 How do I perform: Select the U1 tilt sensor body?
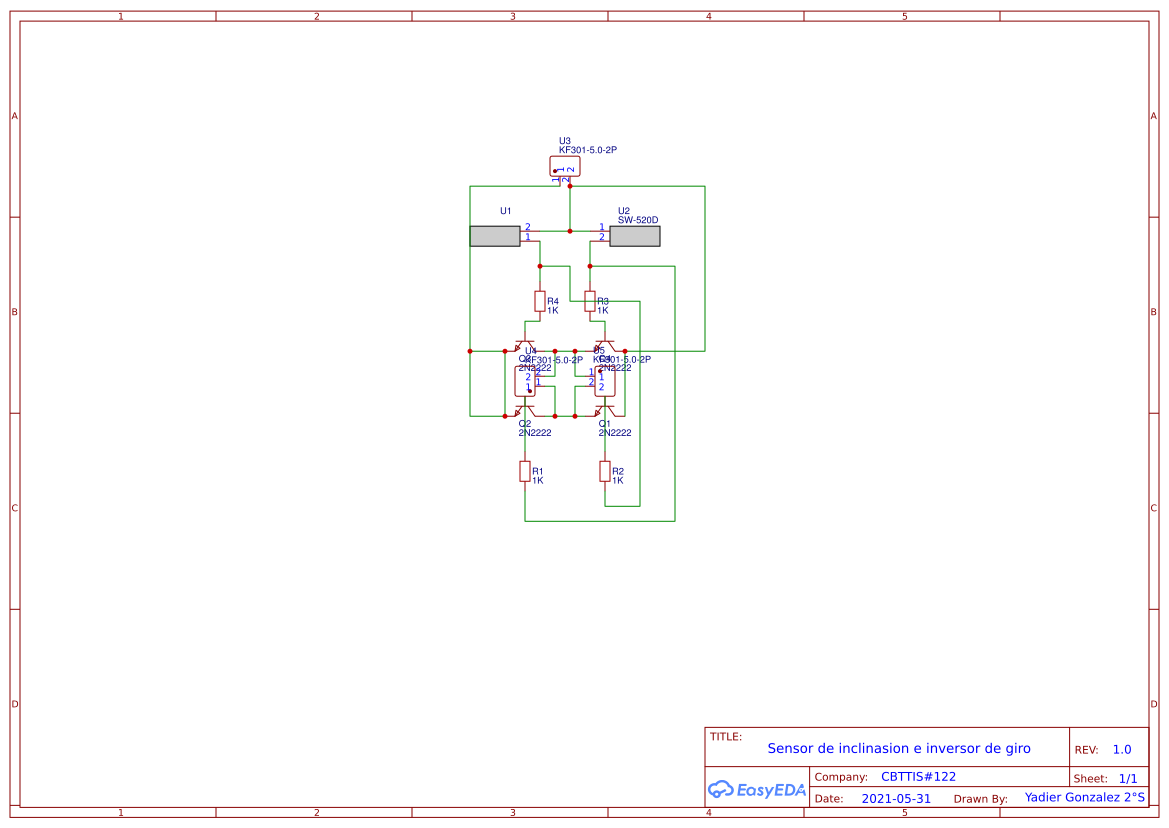tap(494, 234)
